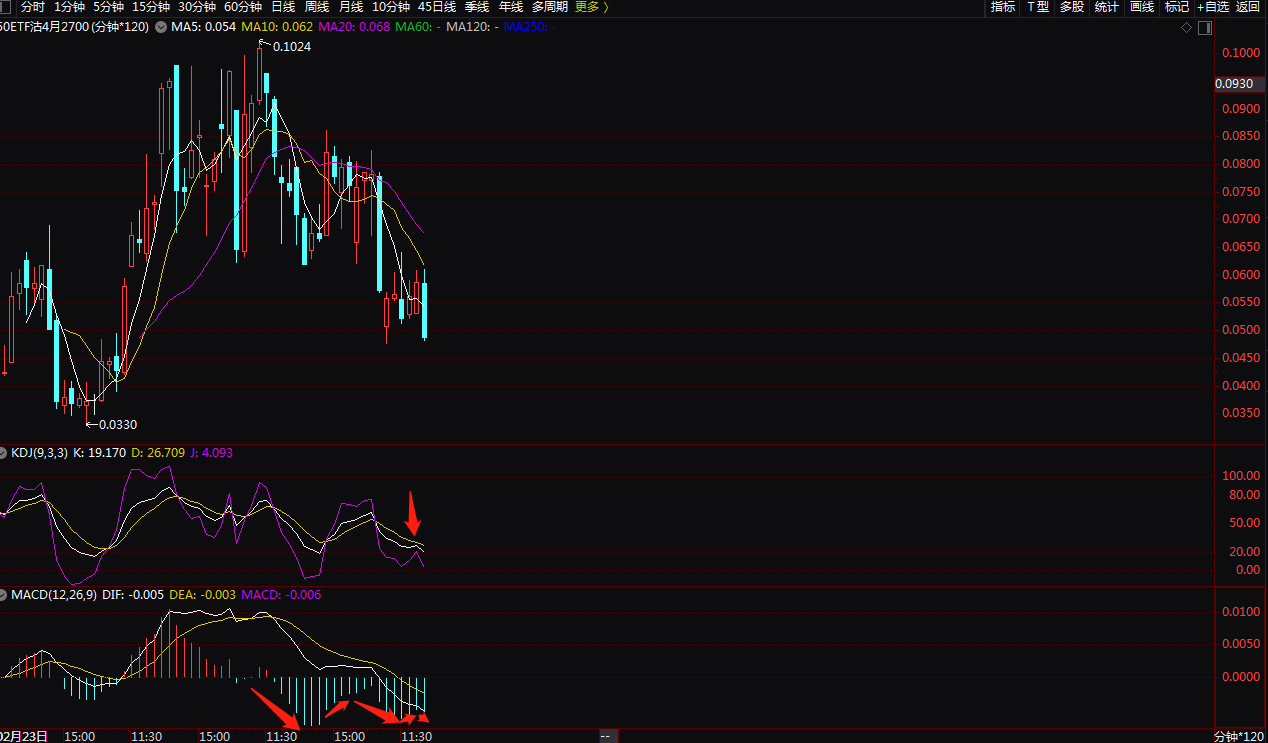Open the 指标 indicator menu
This screenshot has height=743, width=1268.
[1002, 7]
